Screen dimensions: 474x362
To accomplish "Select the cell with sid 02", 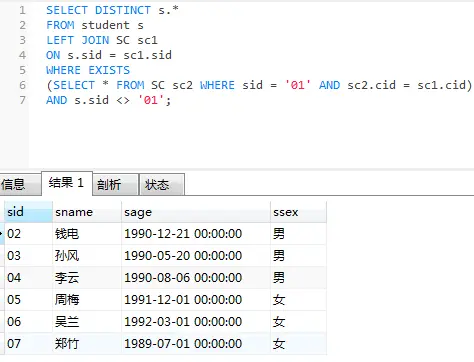I will click(28, 234).
